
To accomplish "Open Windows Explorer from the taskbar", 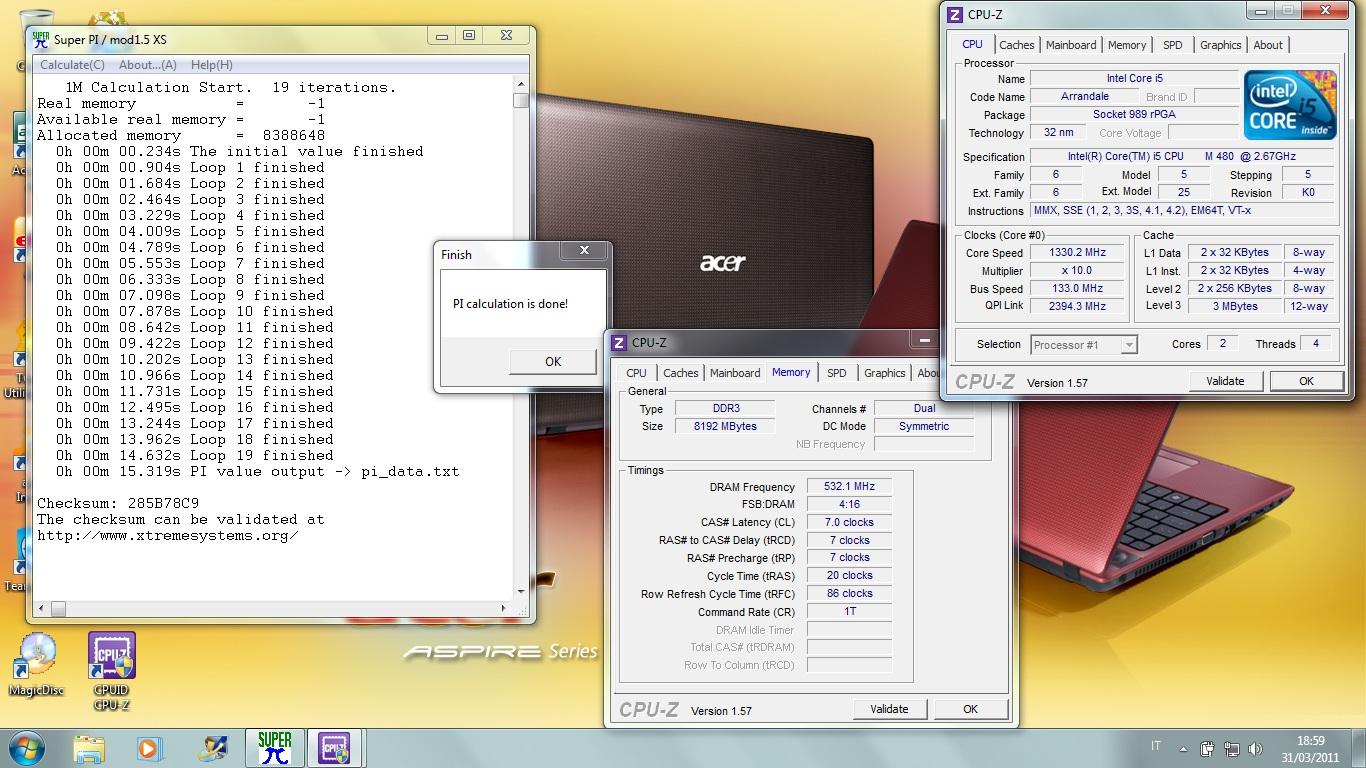I will pyautogui.click(x=89, y=748).
